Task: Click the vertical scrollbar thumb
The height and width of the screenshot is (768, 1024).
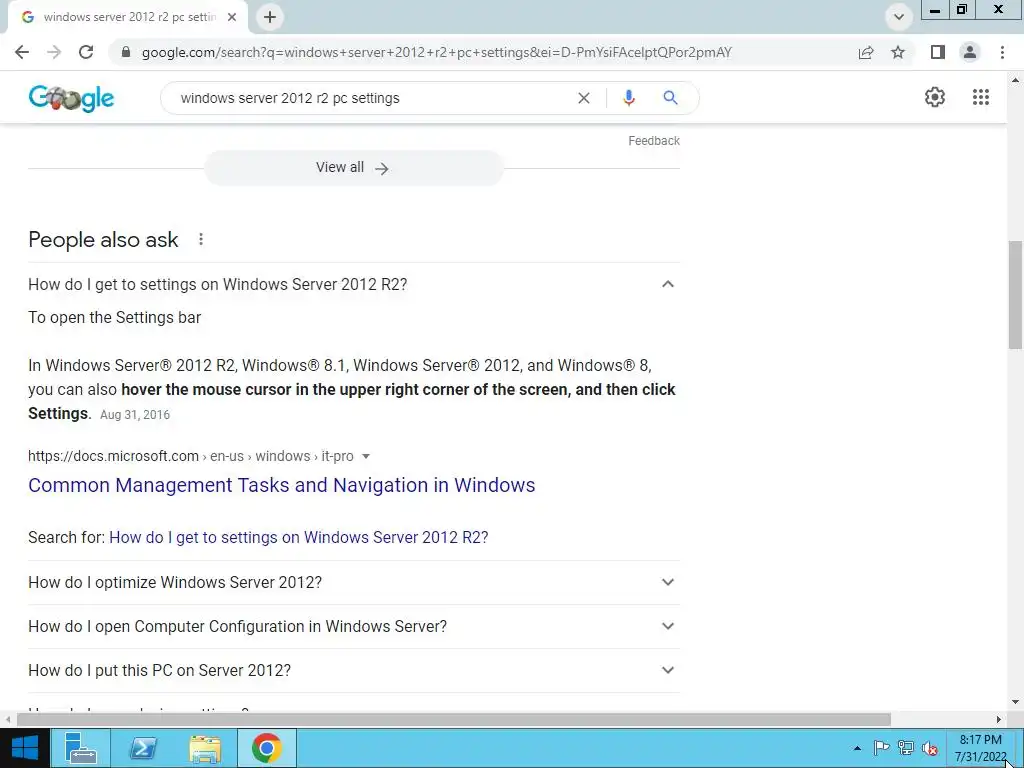Action: [1015, 295]
